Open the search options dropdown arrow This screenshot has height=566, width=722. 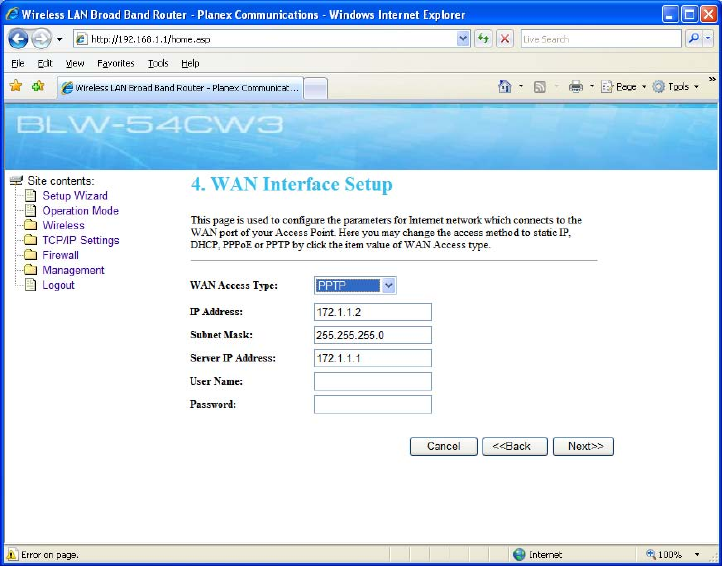708,40
